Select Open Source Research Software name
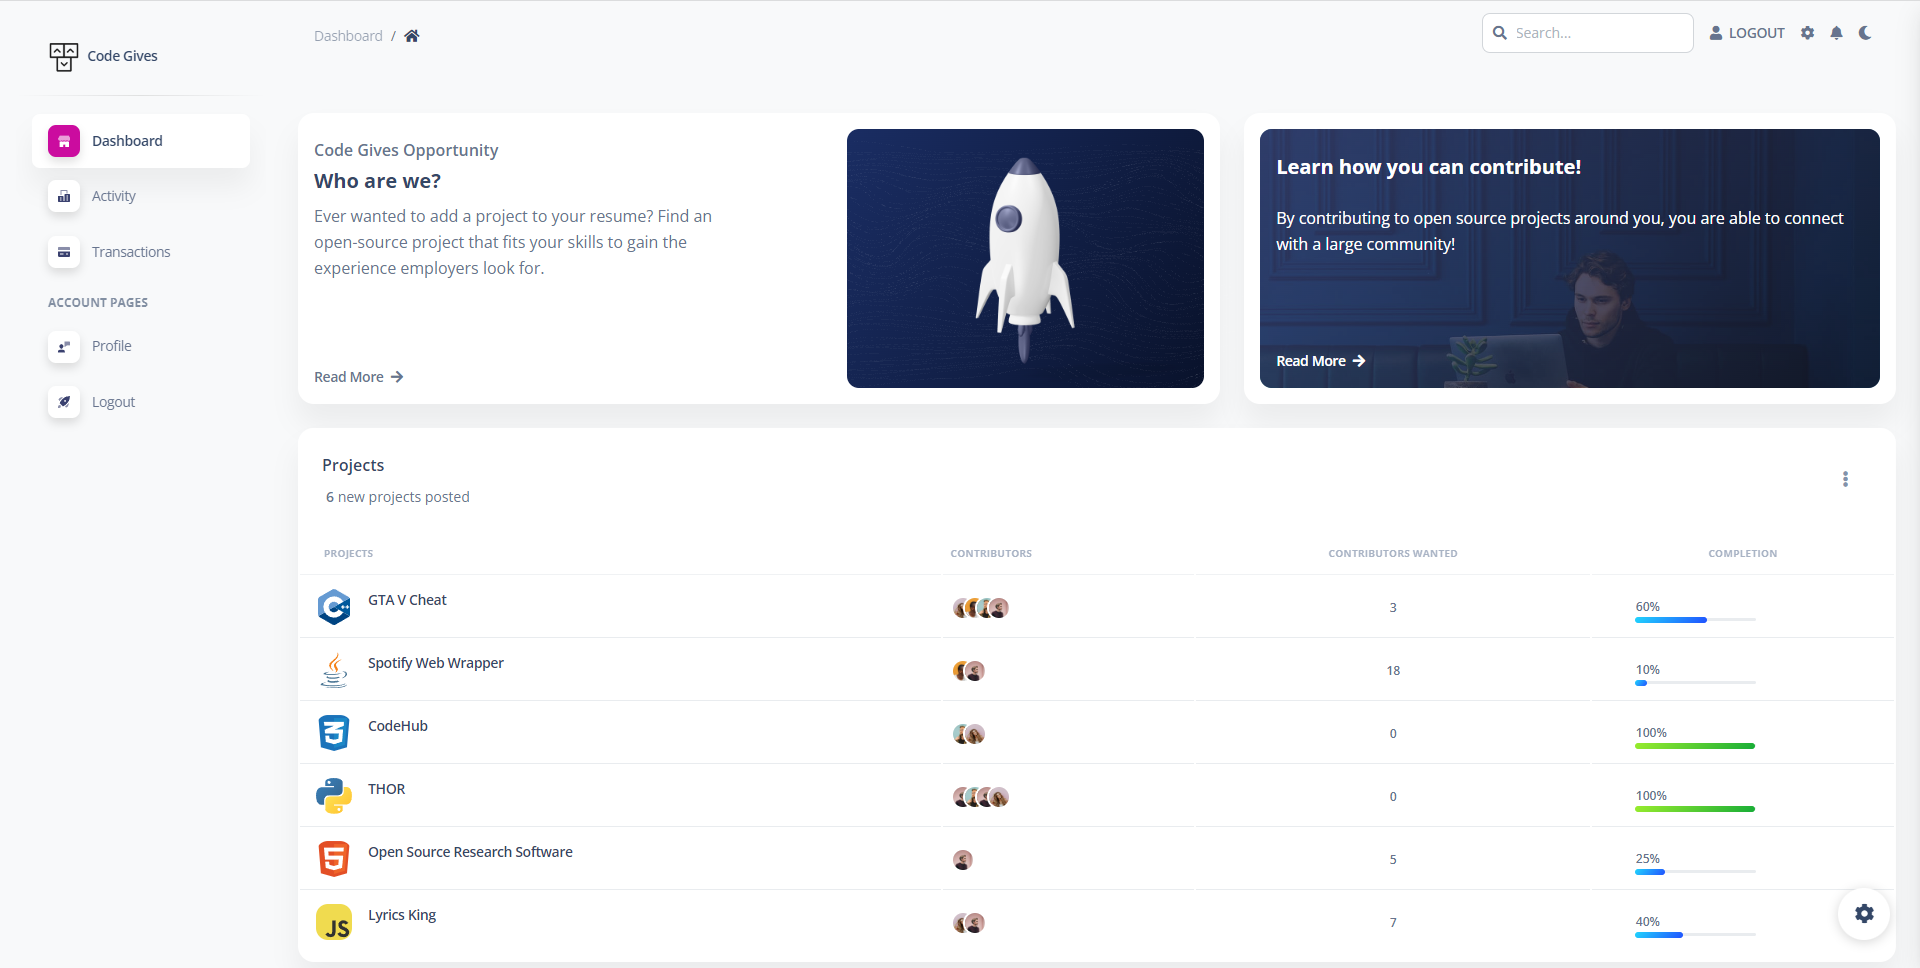 (470, 852)
